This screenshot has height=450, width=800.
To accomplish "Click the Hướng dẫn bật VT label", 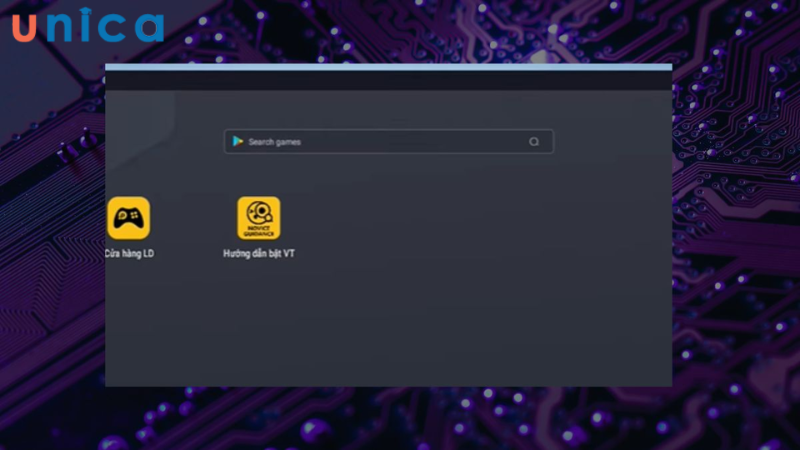I will (x=259, y=254).
